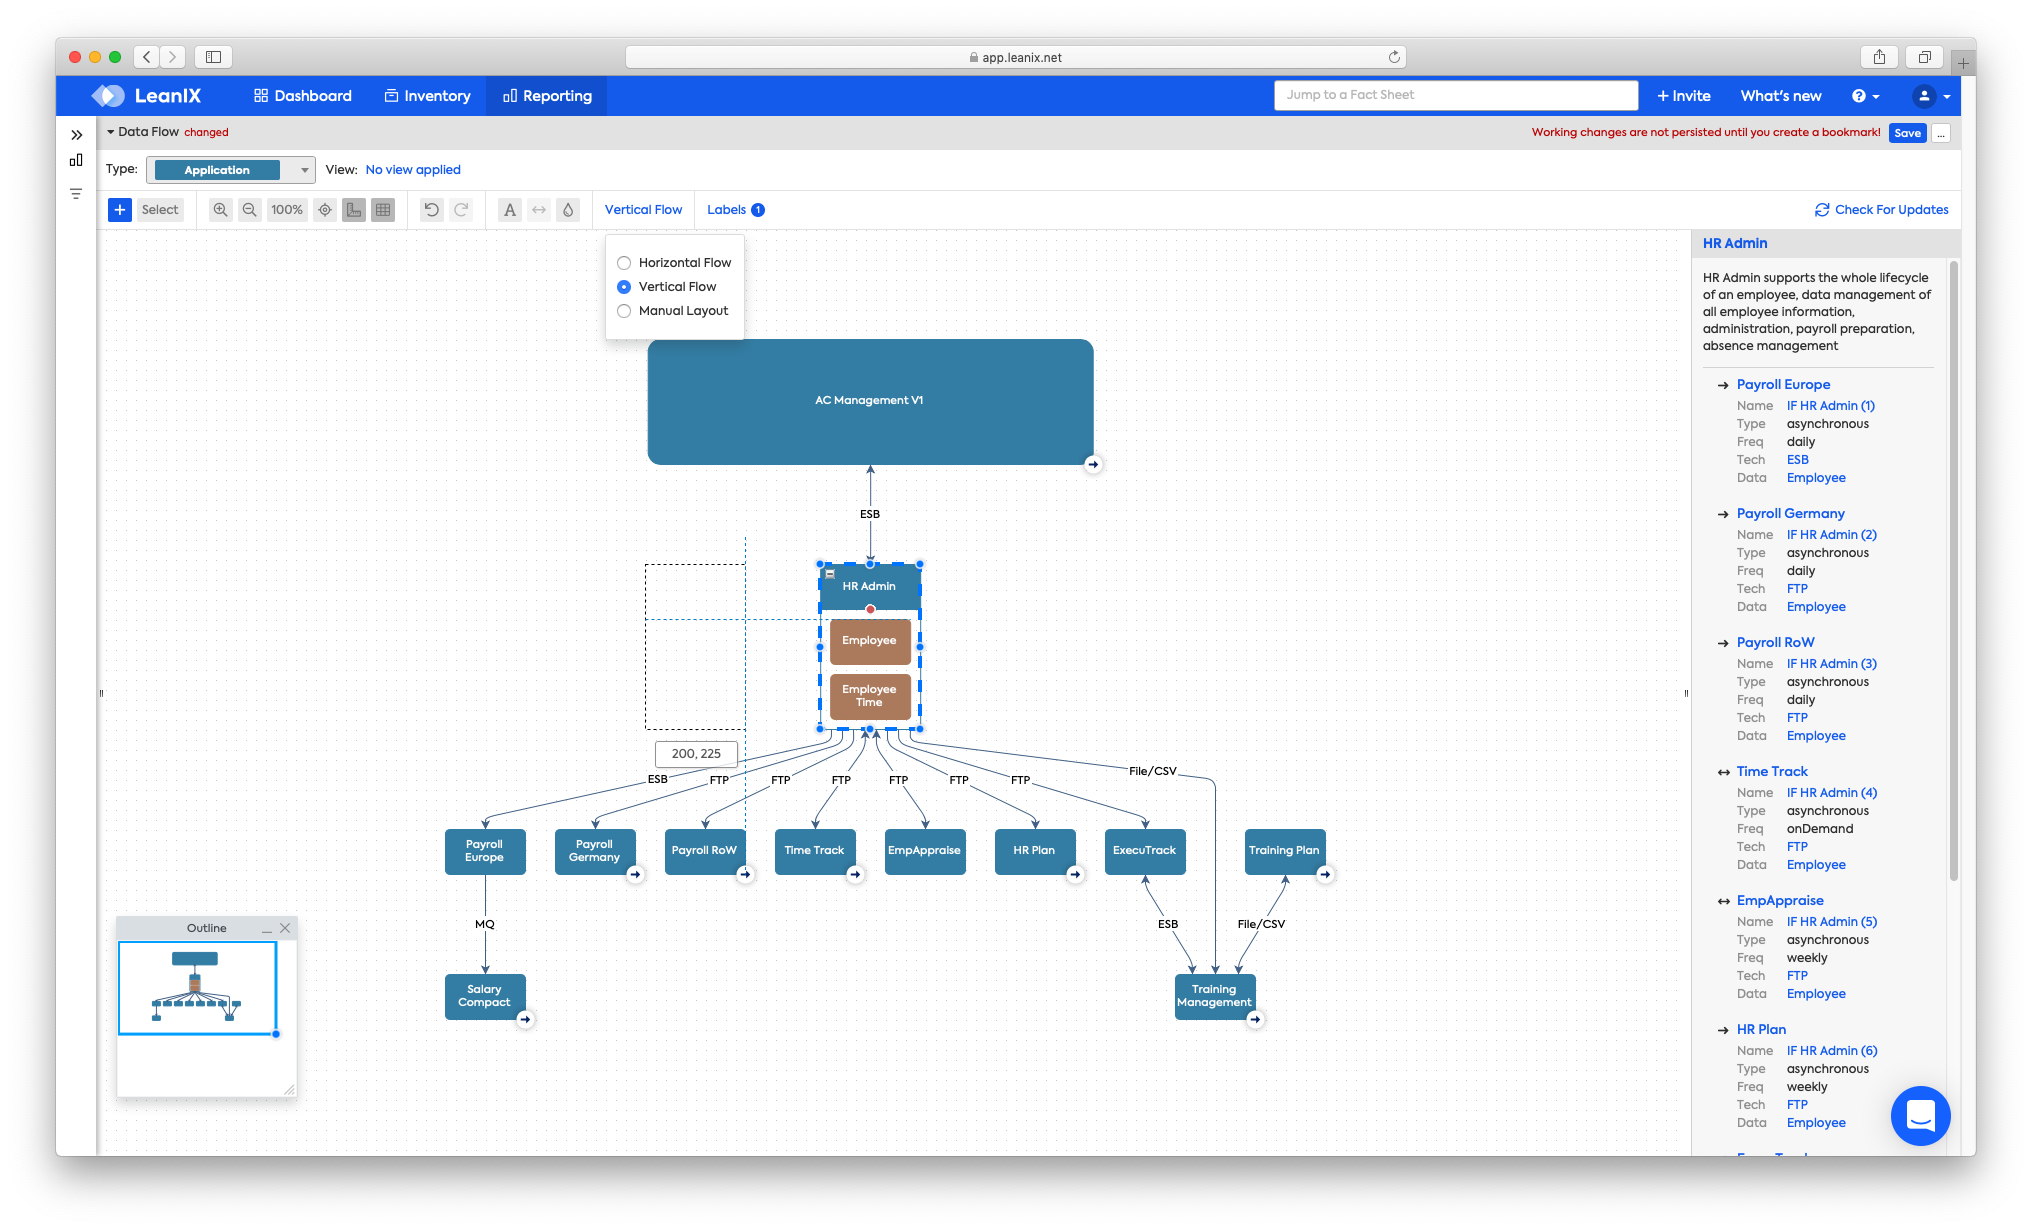
Task: Open the more options ellipsis button
Action: coord(1941,133)
